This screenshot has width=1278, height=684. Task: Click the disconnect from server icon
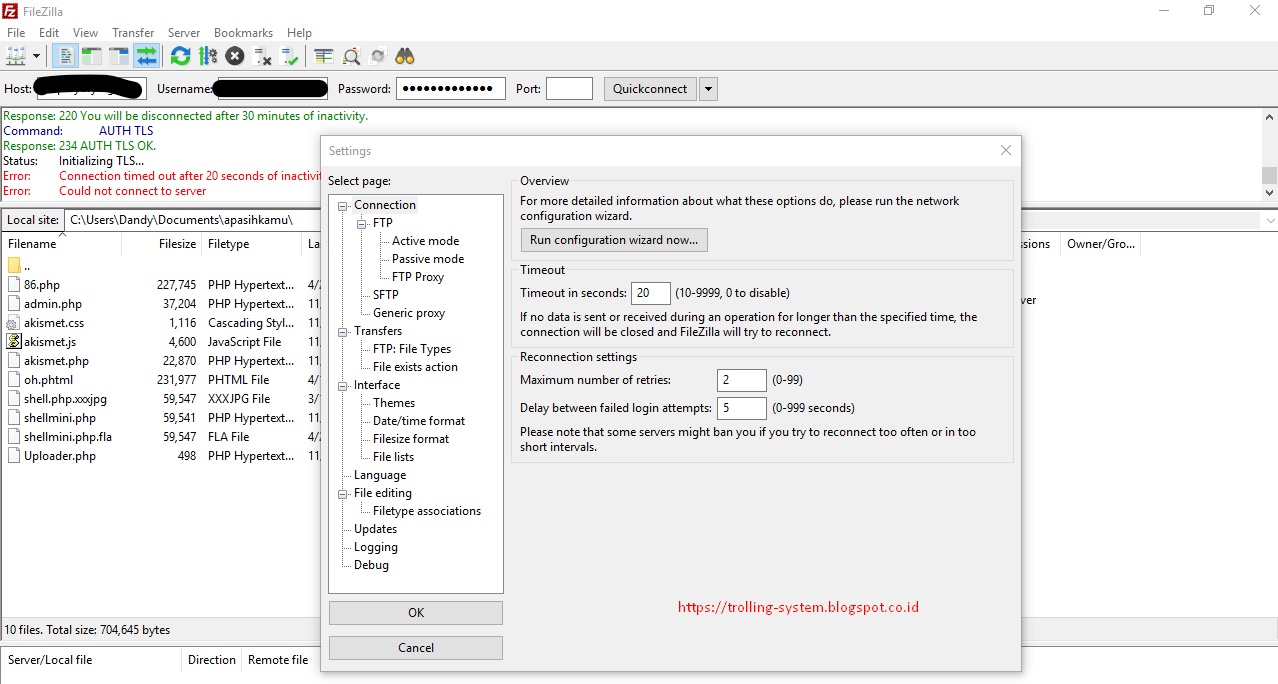(262, 56)
